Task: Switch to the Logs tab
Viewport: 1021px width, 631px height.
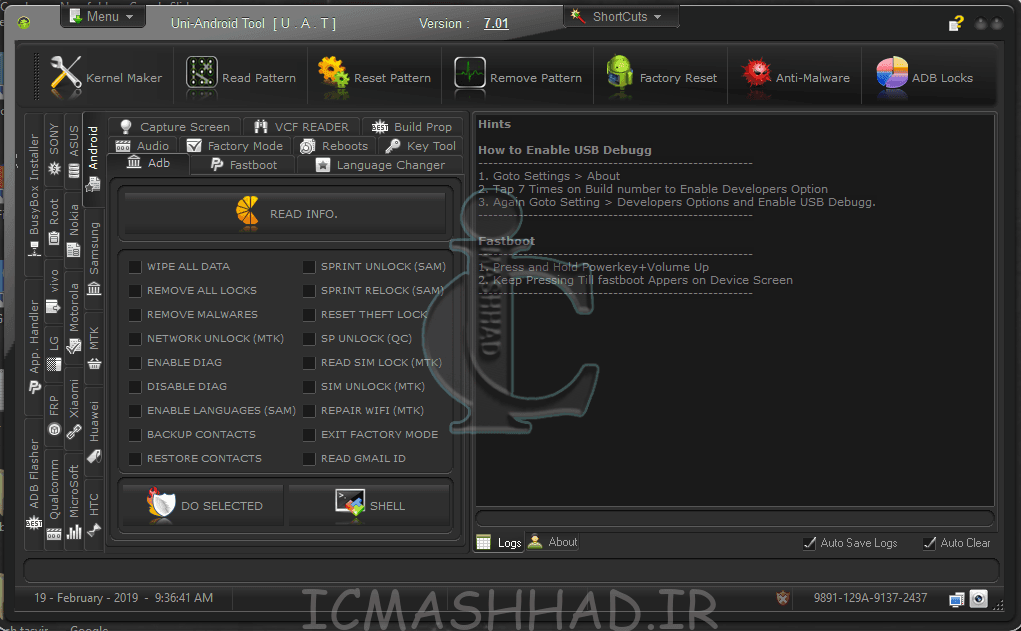Action: click(x=499, y=542)
